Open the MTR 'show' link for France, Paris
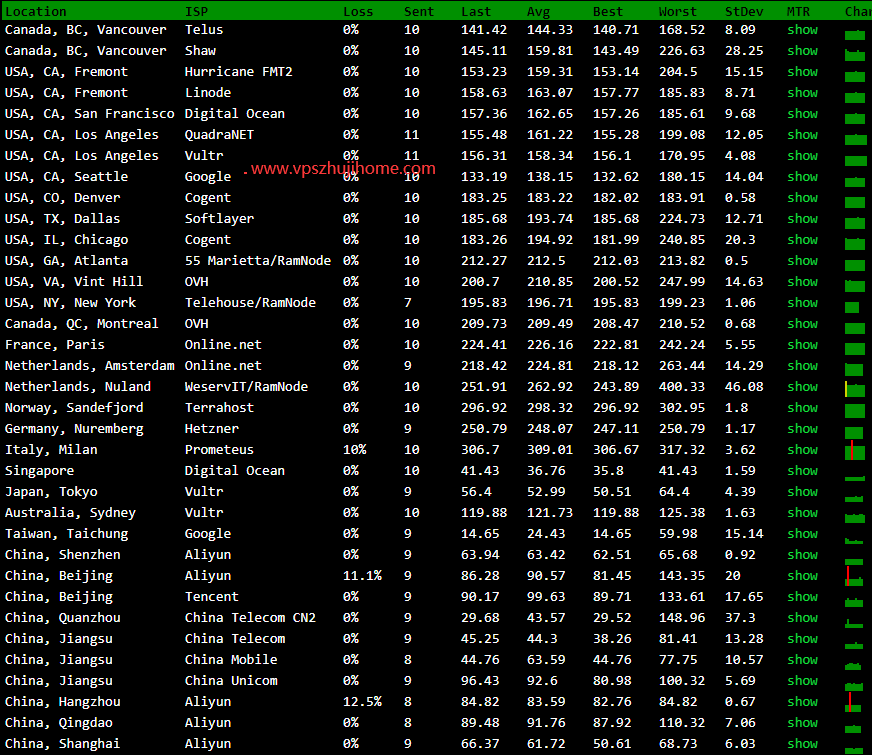This screenshot has height=755, width=872. point(802,345)
